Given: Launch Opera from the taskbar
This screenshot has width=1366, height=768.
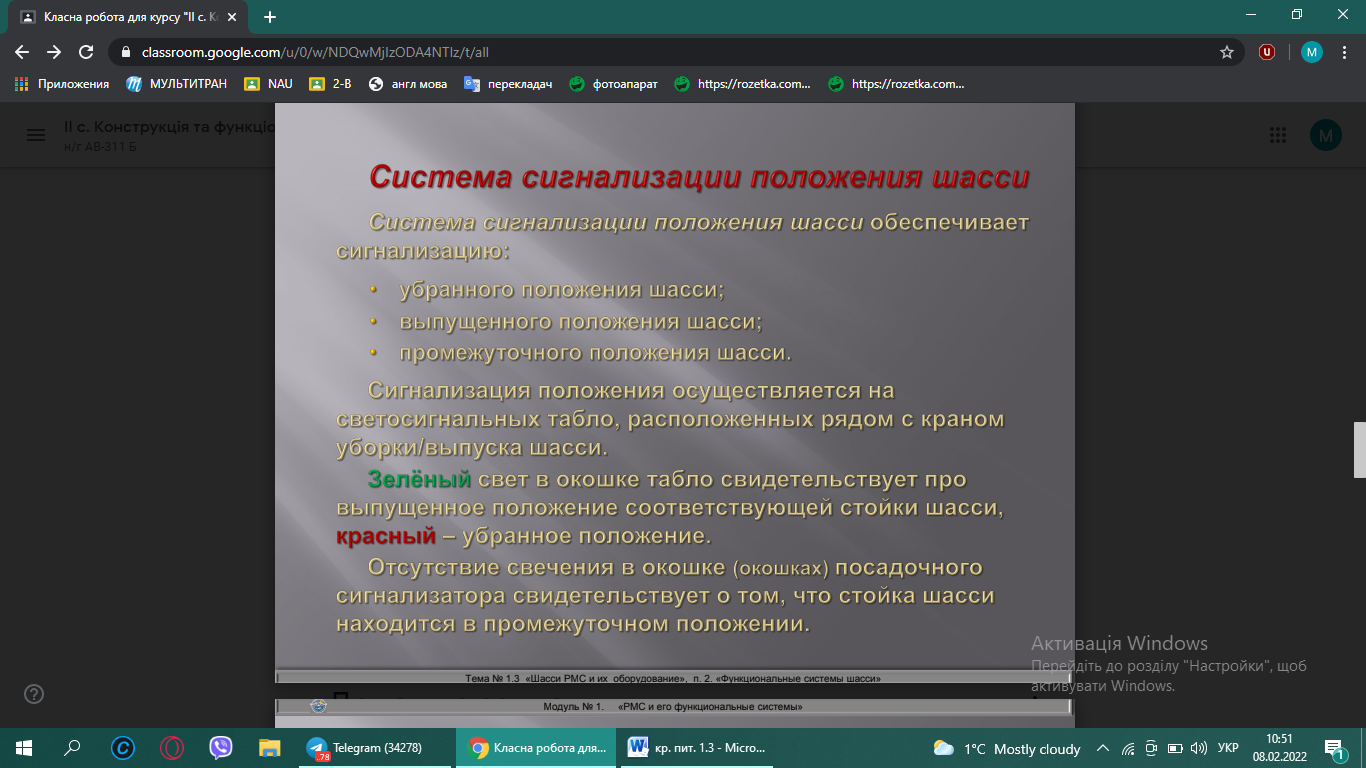Looking at the screenshot, I should [172, 747].
